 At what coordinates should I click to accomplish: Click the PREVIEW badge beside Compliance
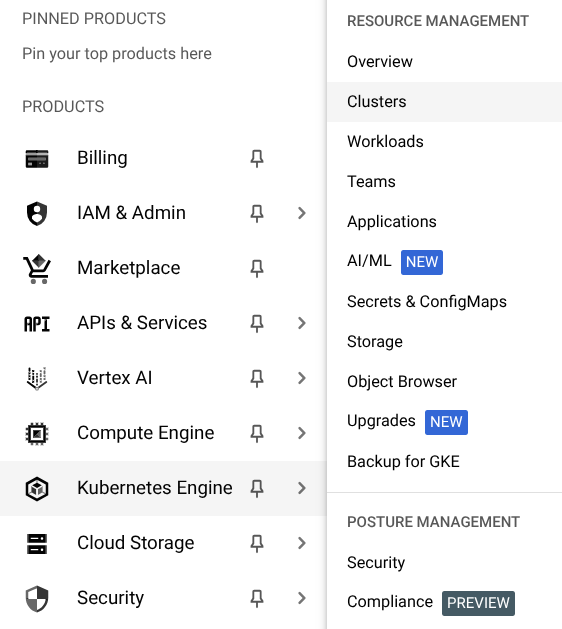click(x=478, y=603)
